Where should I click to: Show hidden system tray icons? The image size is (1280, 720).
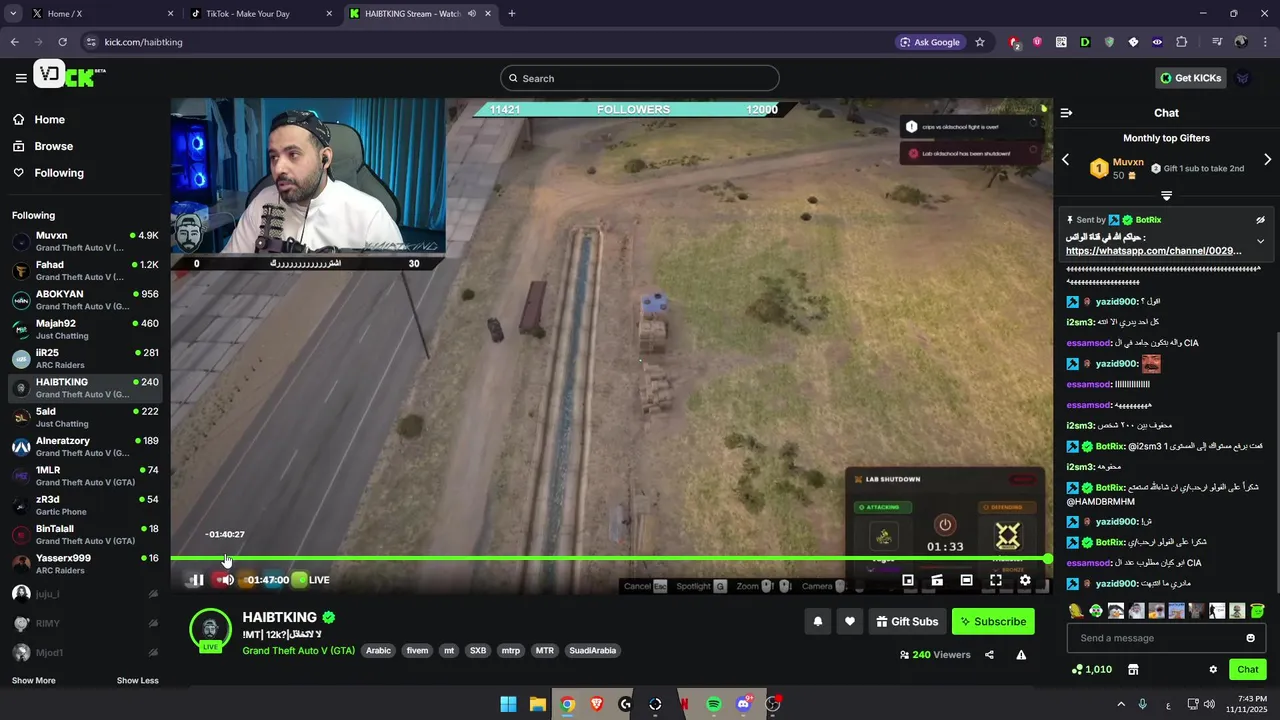coord(1121,704)
